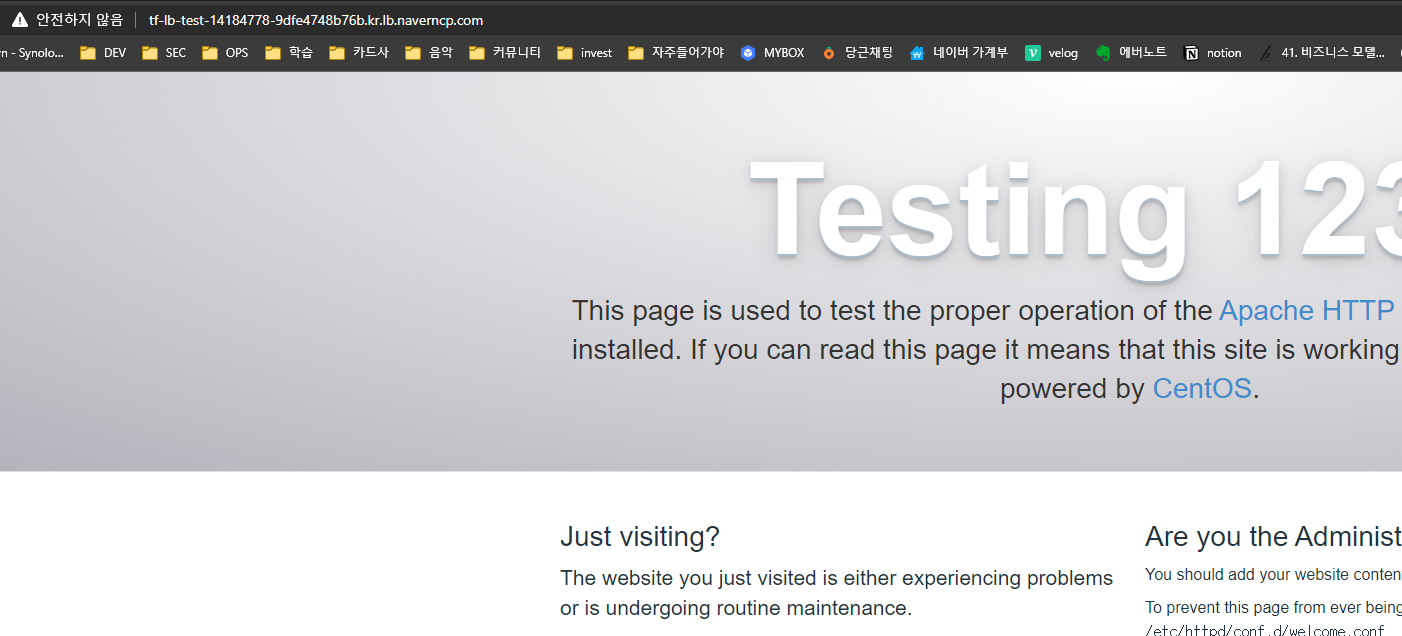Click the 안전하지 않음 security label
Screen dimensions: 1402x636
pyautogui.click(x=80, y=20)
